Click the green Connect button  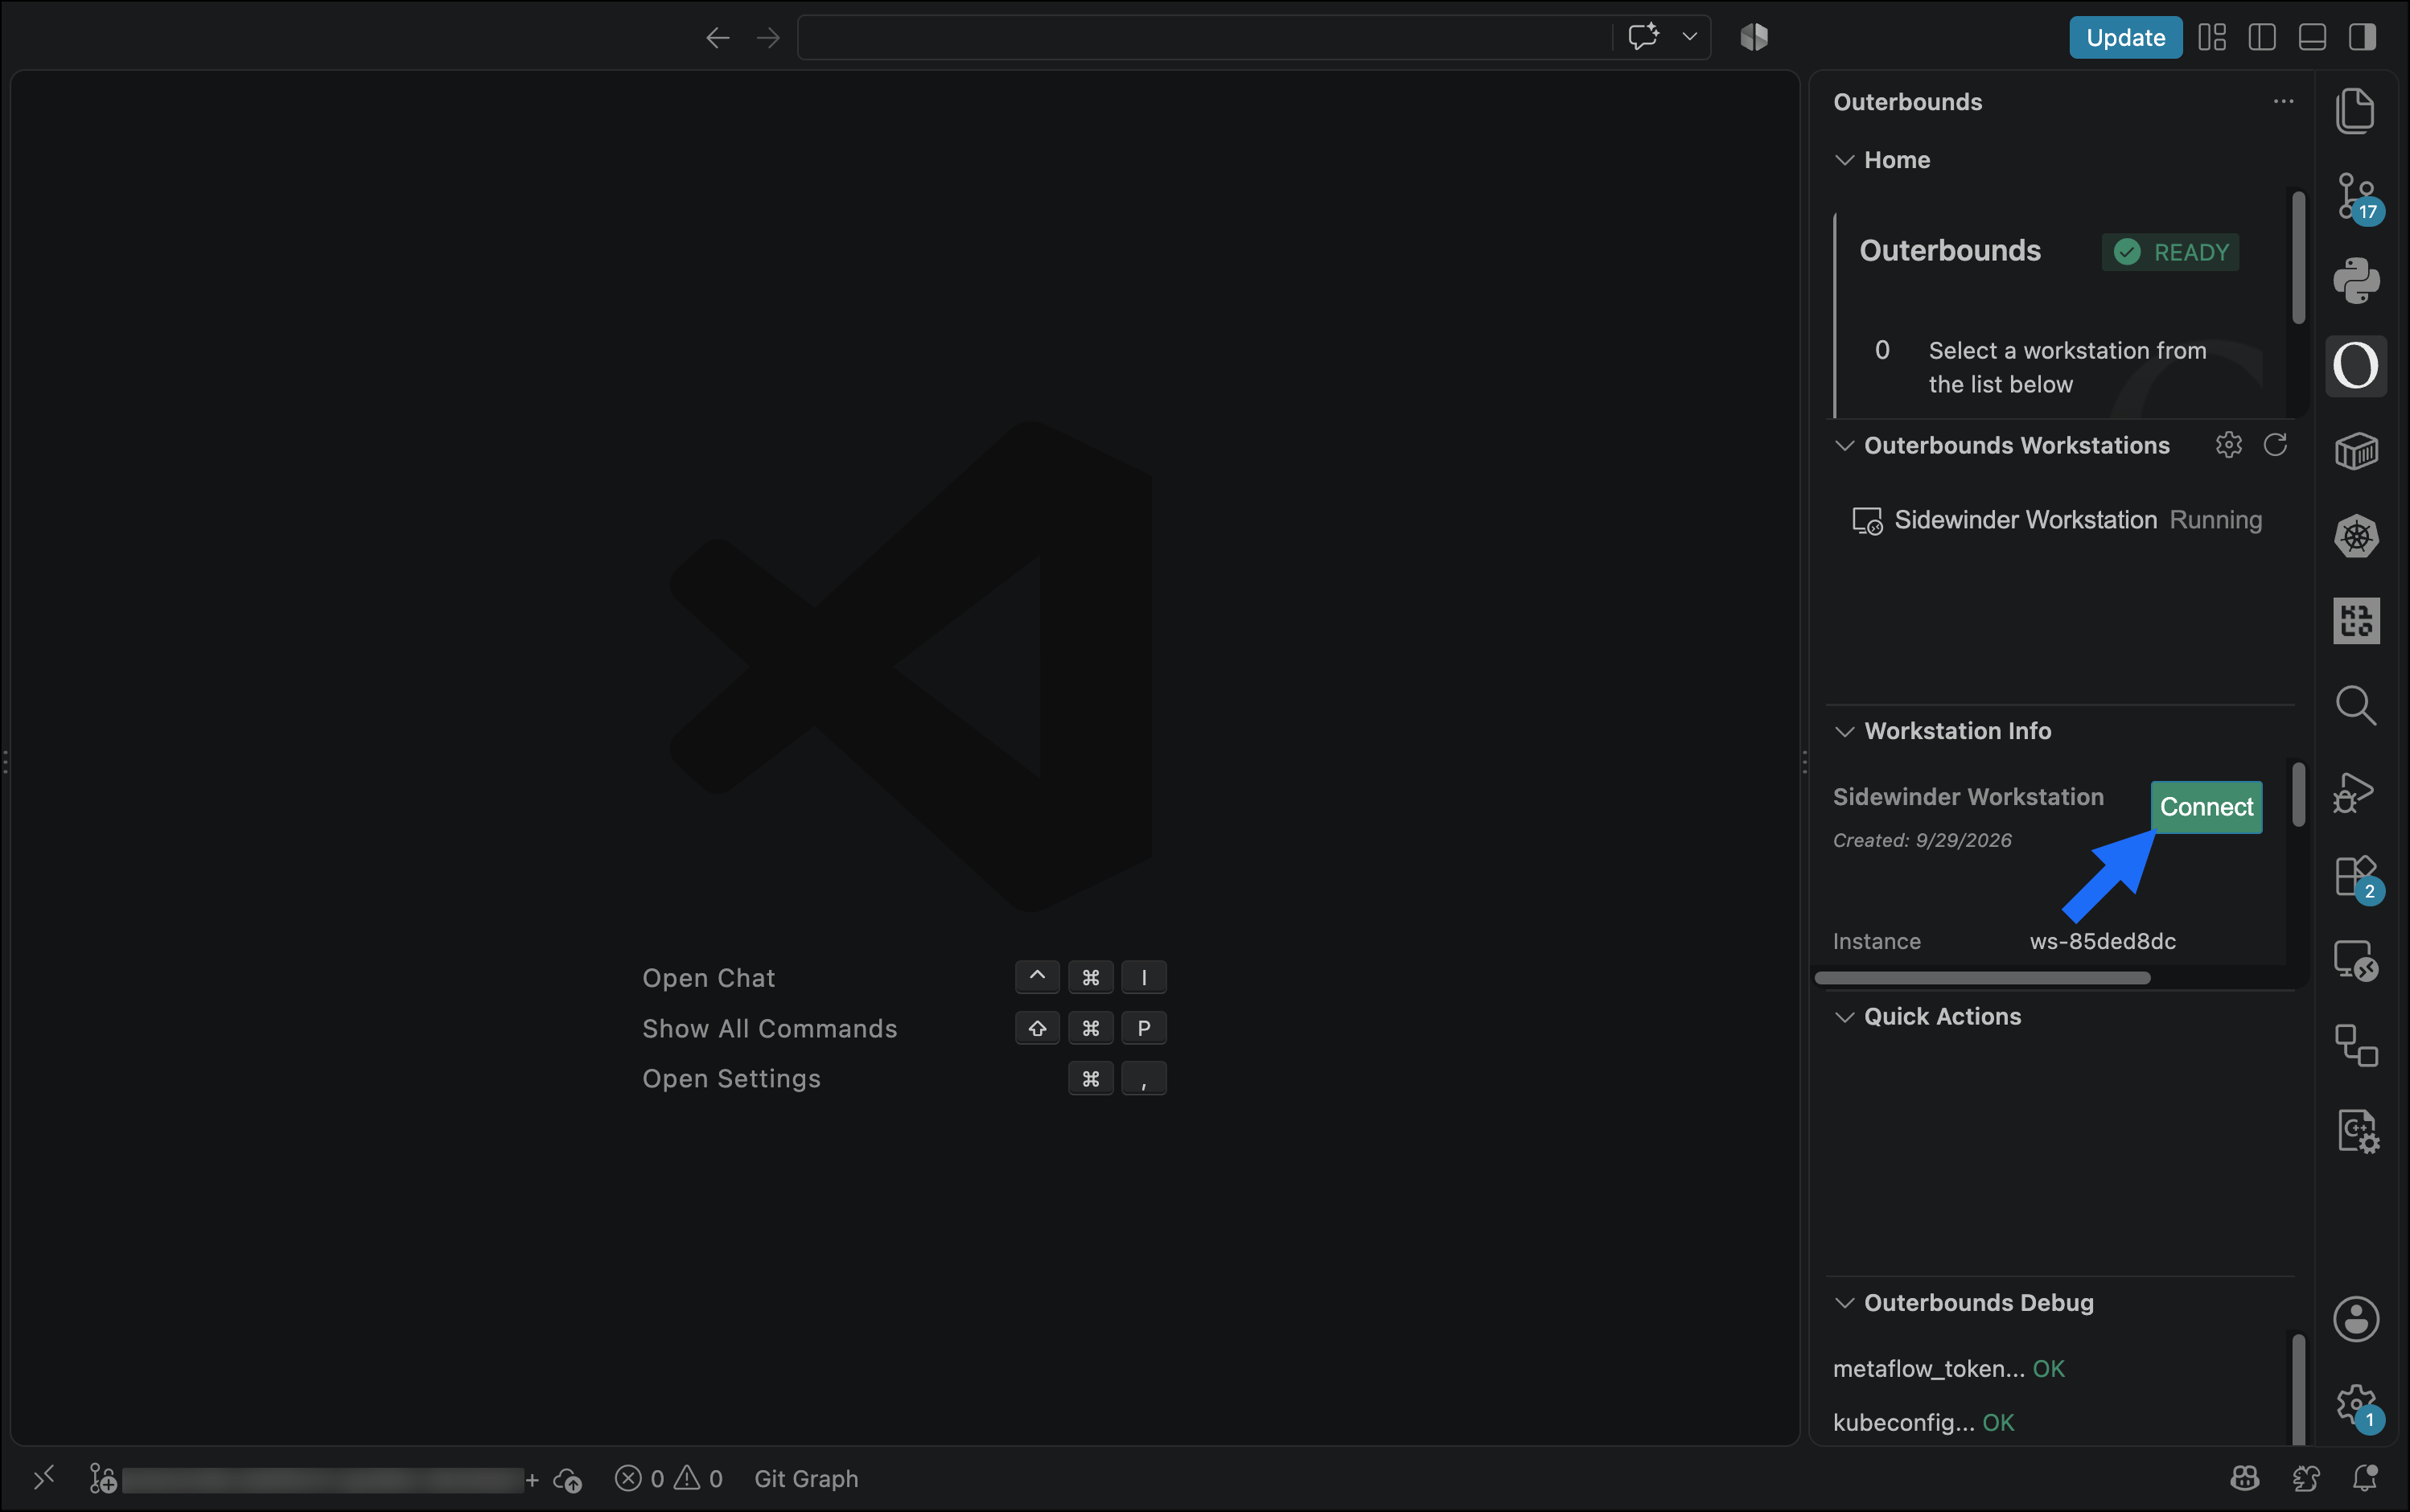[2206, 806]
